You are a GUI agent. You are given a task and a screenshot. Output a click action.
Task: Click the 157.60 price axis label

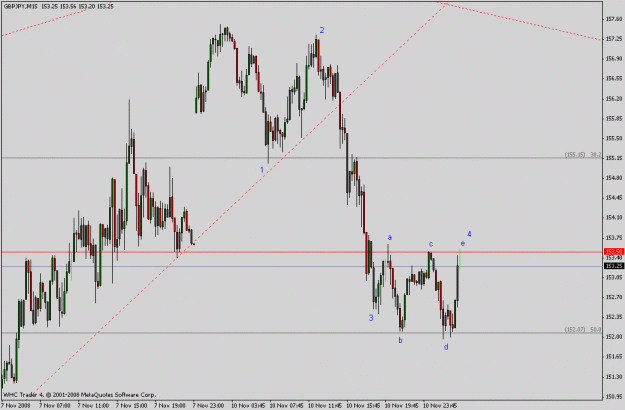point(614,19)
